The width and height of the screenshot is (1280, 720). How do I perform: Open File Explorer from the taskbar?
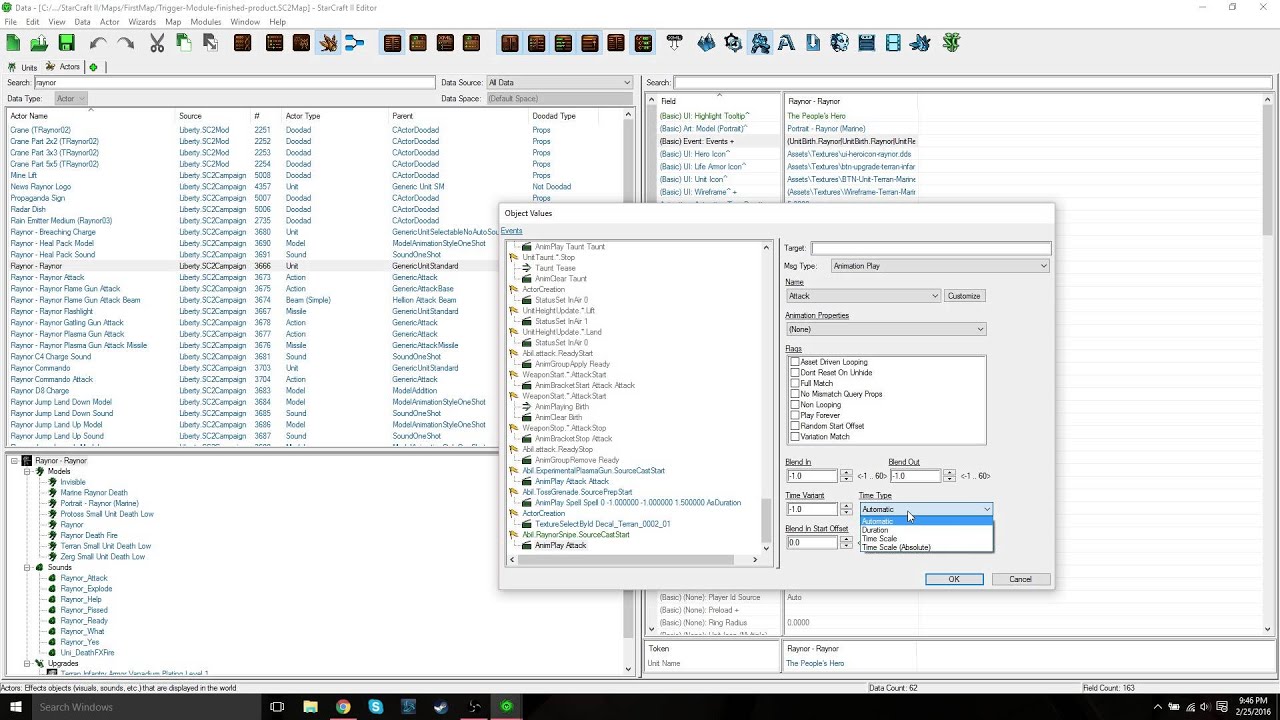click(310, 707)
